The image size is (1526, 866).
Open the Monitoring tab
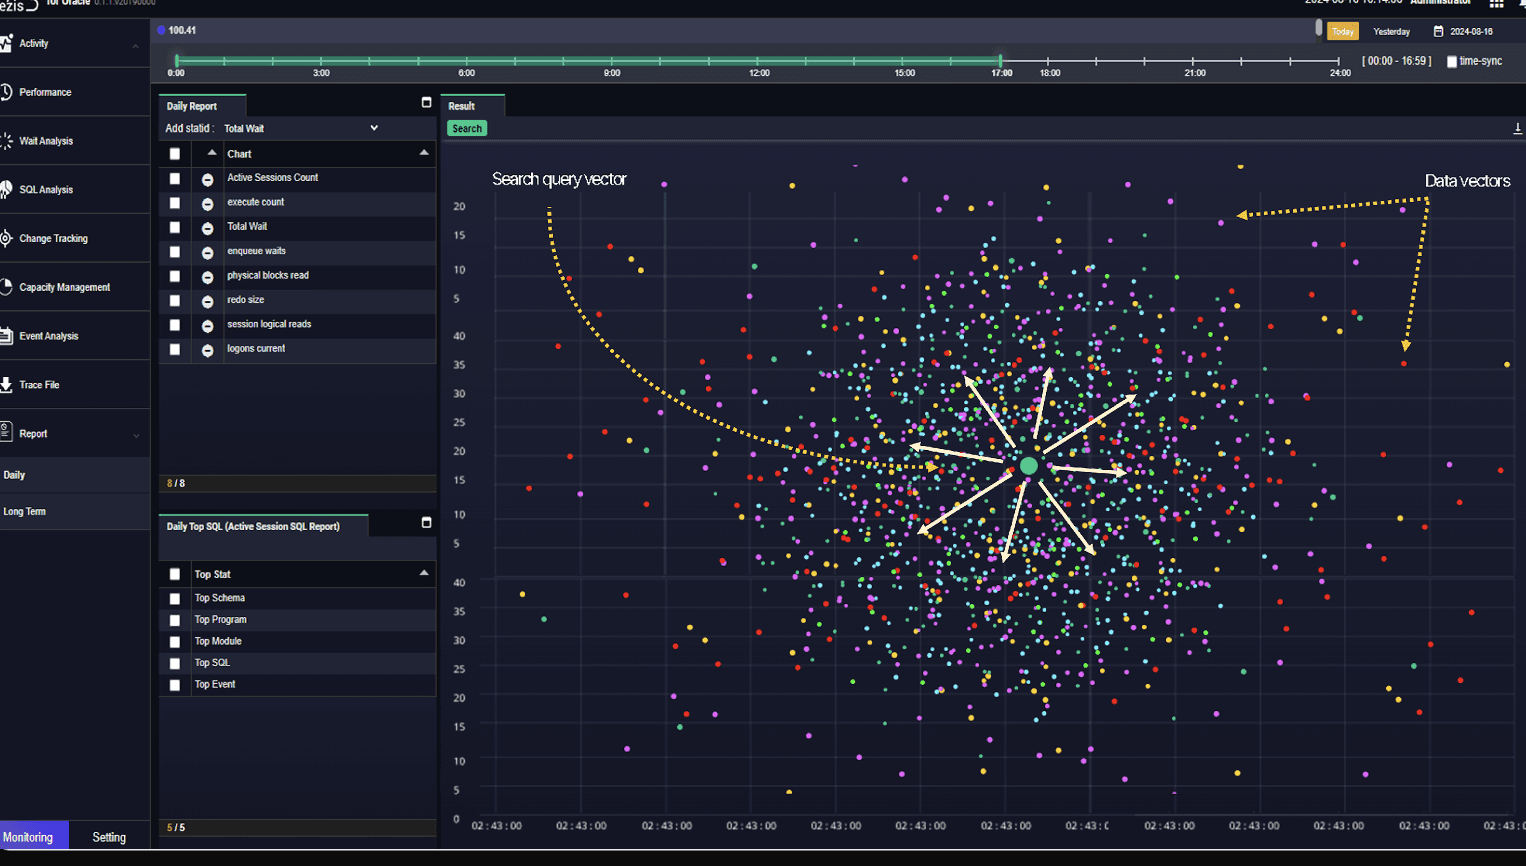pyautogui.click(x=34, y=837)
